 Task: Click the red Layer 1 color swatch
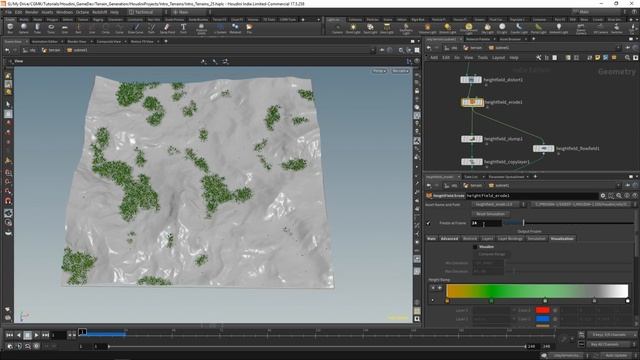point(542,310)
